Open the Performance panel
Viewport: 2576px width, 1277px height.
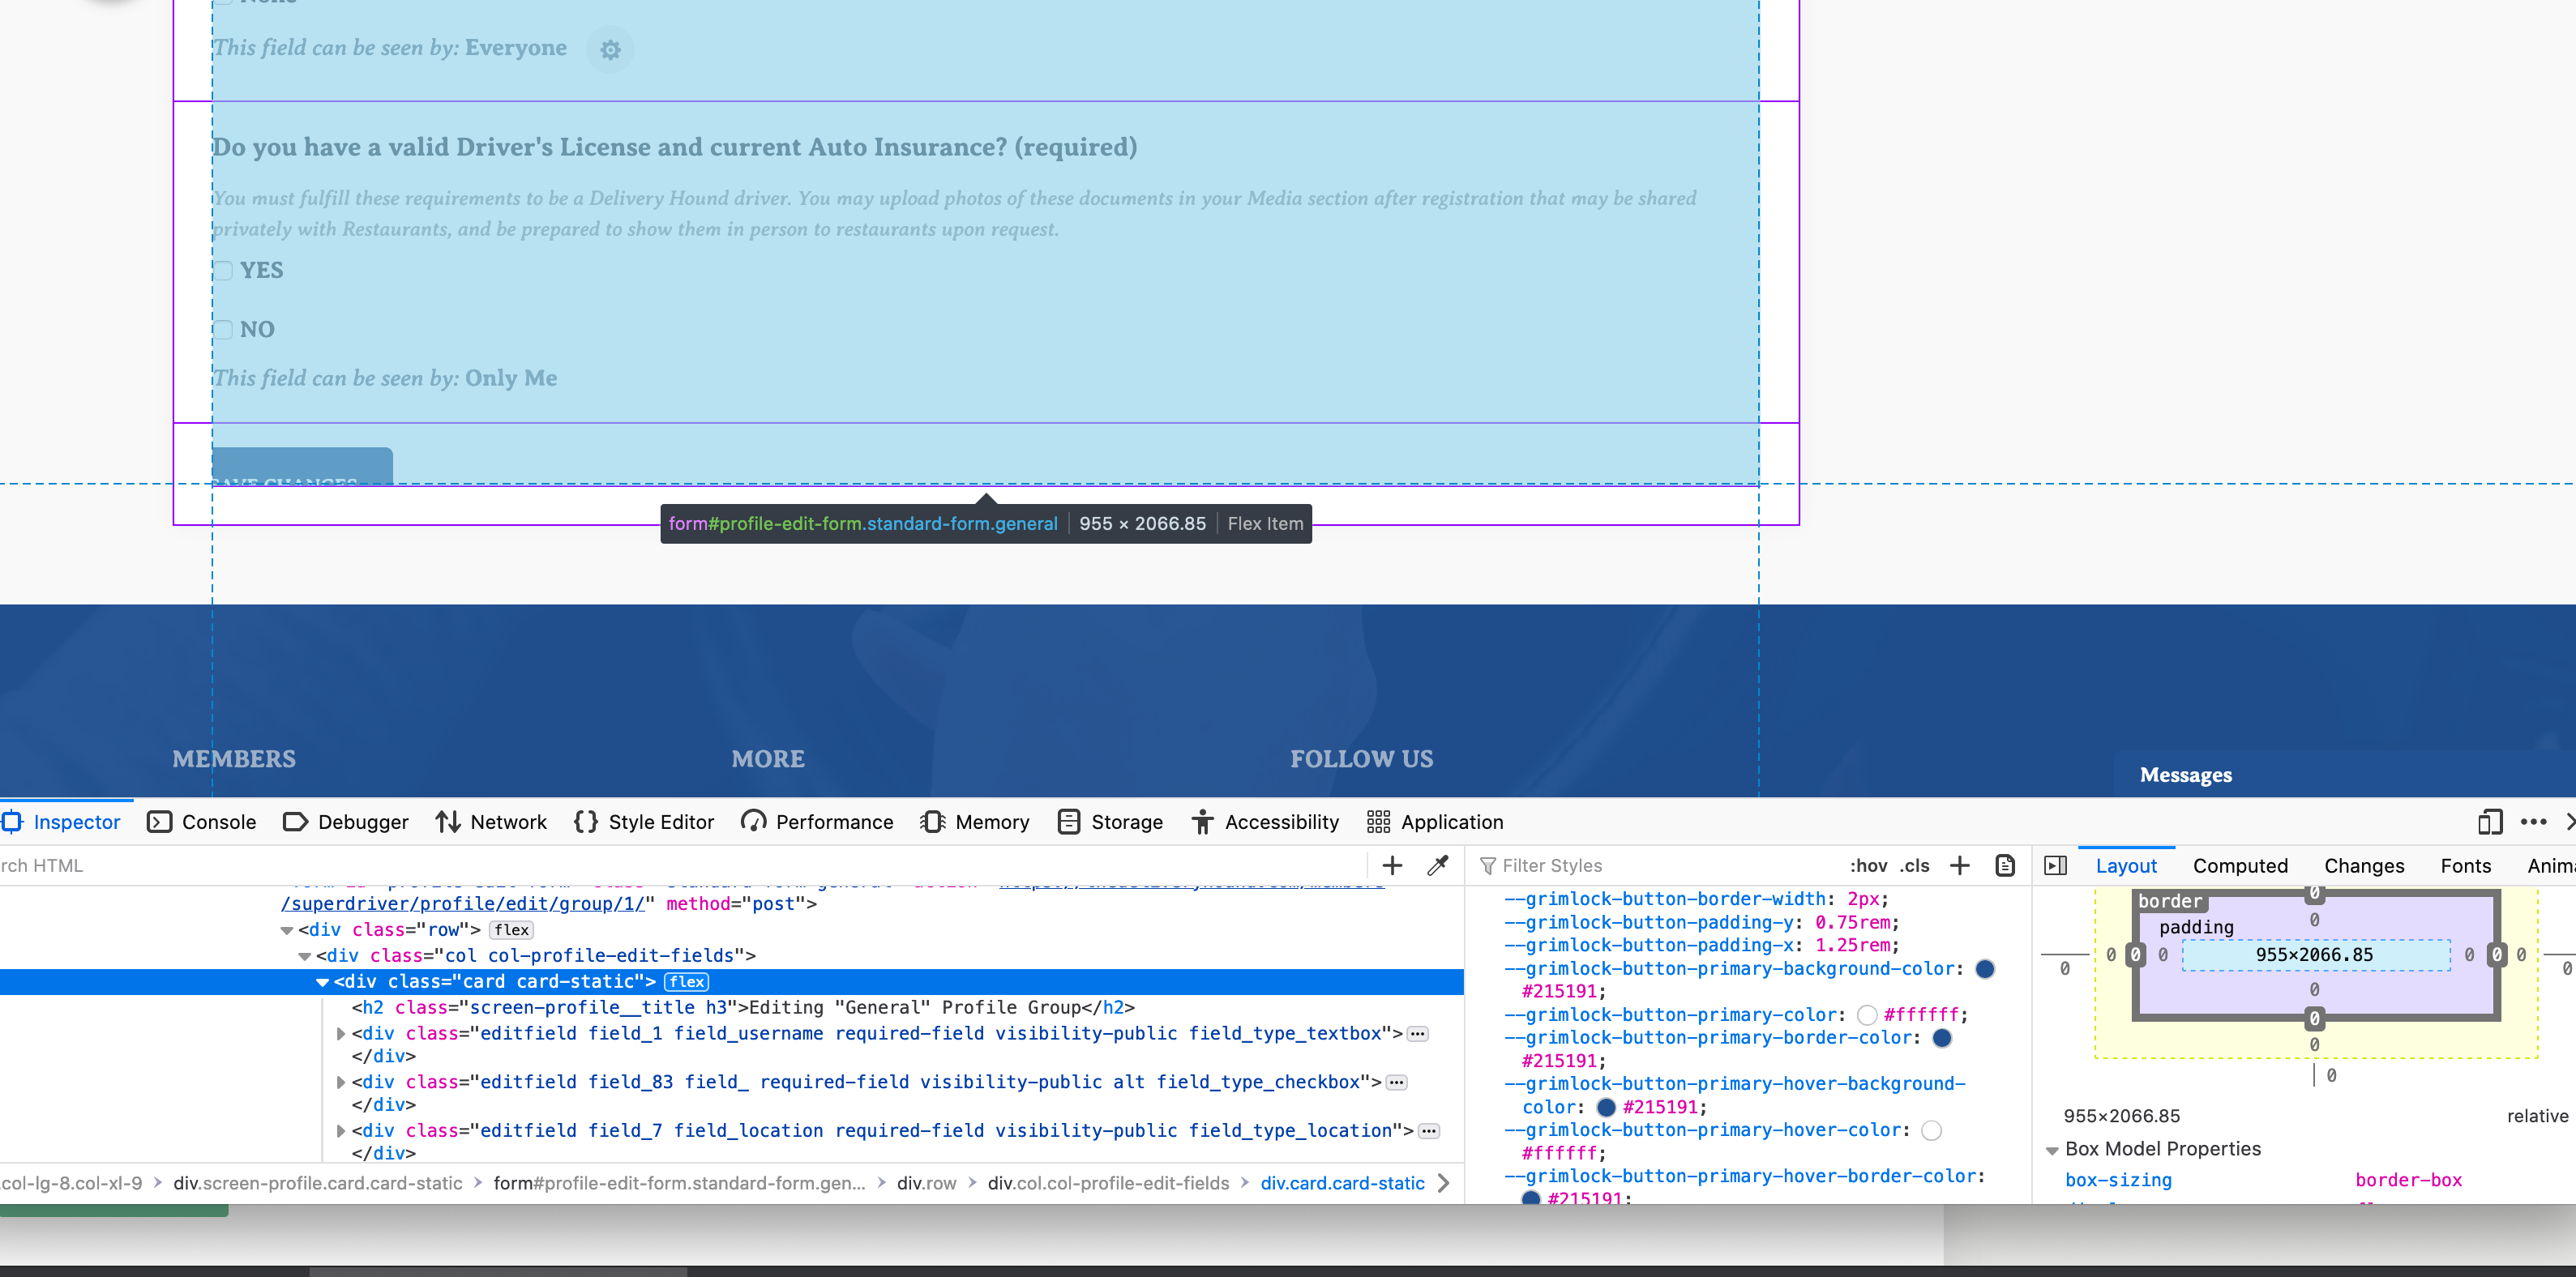pos(817,821)
